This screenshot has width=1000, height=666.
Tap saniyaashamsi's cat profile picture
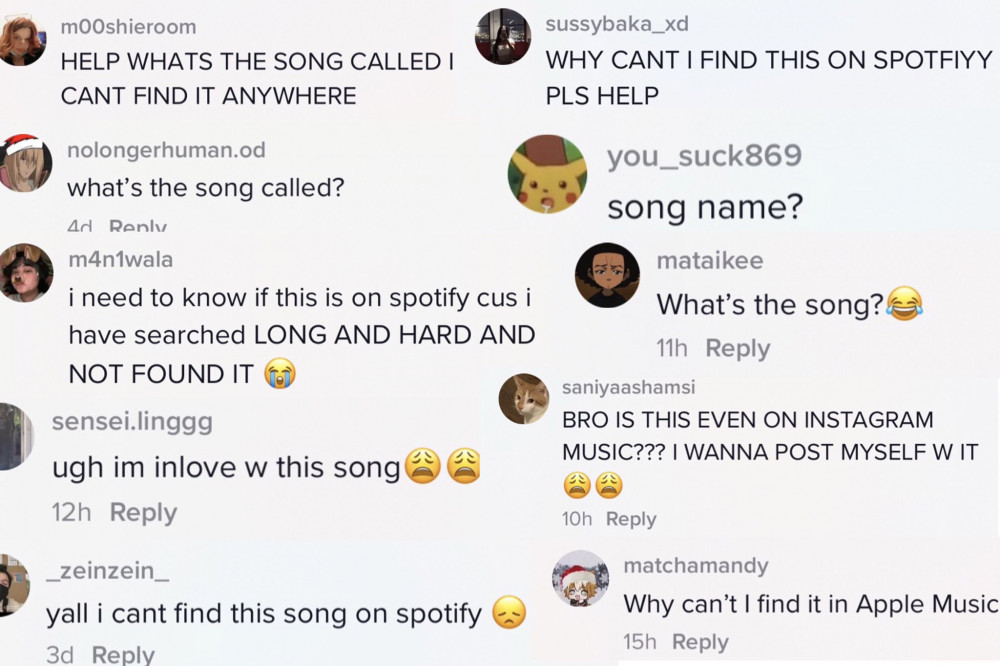pos(524,399)
